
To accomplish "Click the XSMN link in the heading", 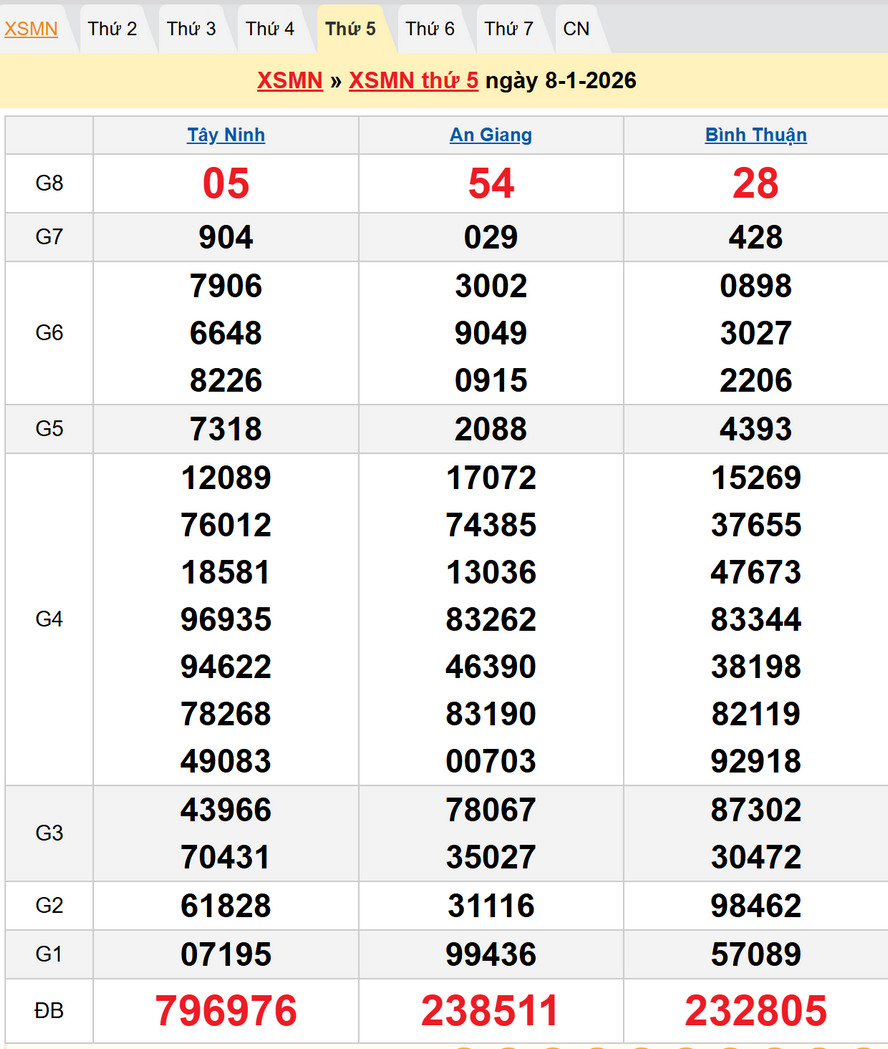I will [289, 81].
